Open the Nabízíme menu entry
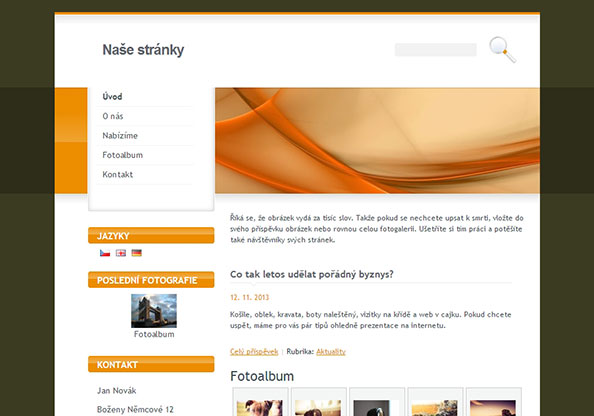This screenshot has height=416, width=594. [120, 136]
